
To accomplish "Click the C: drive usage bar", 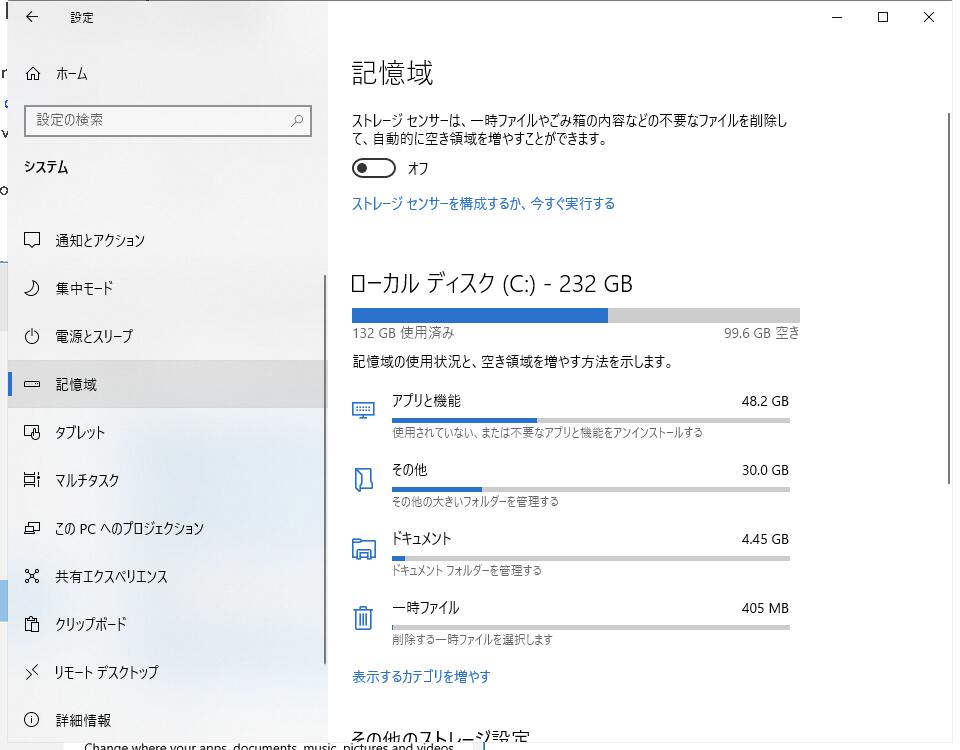I will click(575, 314).
